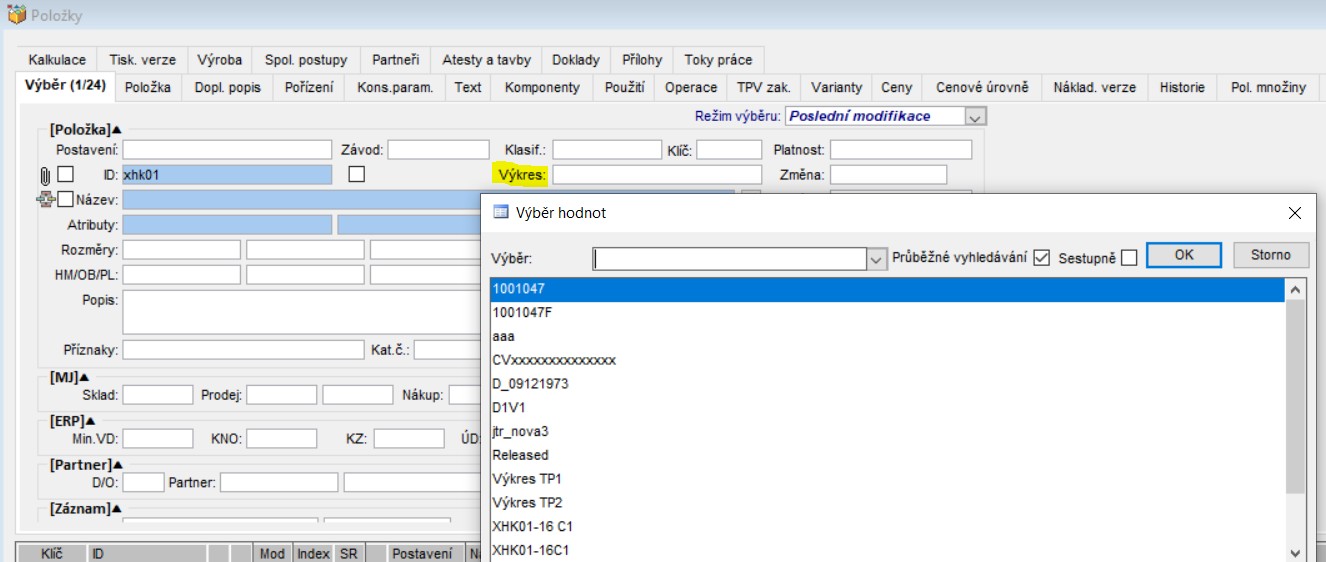
Task: Select the D1V1 list entry
Action: coord(886,407)
